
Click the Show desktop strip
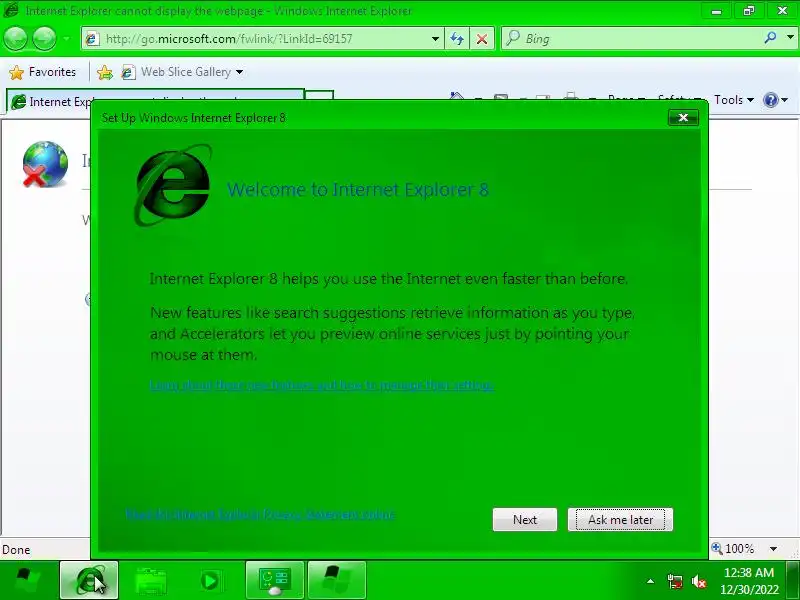tap(793, 580)
